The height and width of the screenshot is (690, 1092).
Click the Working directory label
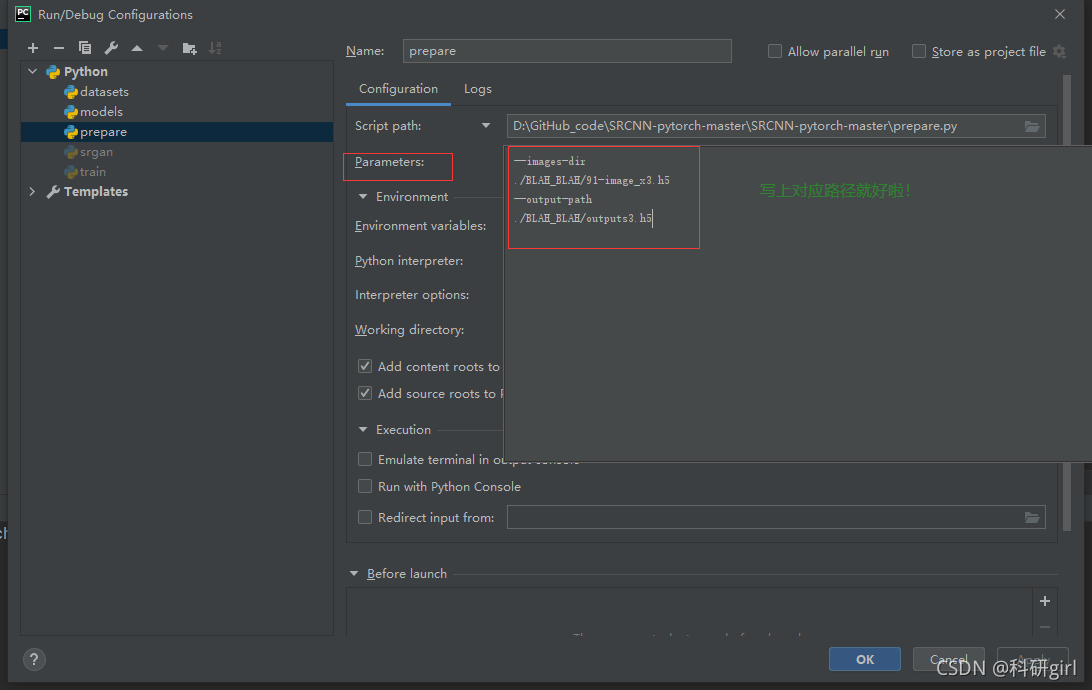410,330
